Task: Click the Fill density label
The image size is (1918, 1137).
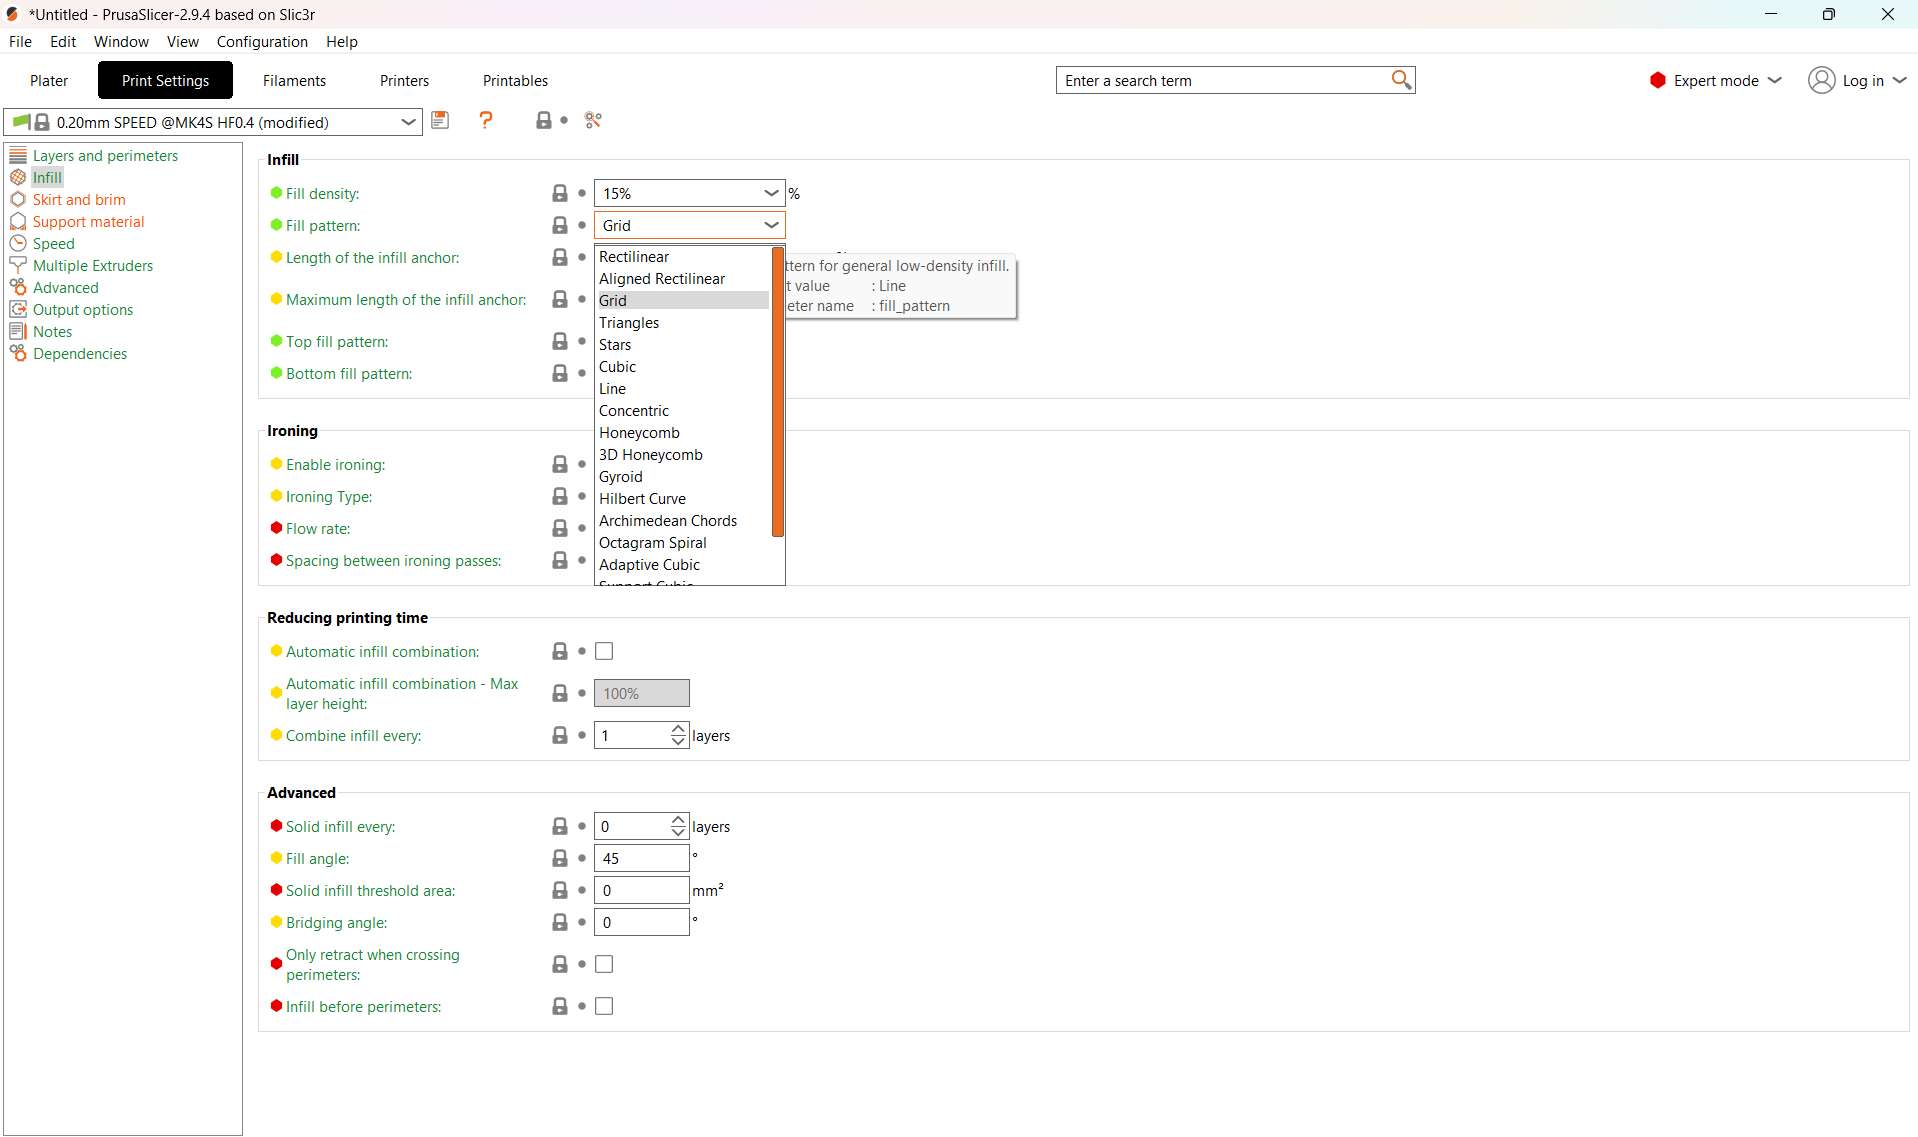Action: pyautogui.click(x=322, y=193)
